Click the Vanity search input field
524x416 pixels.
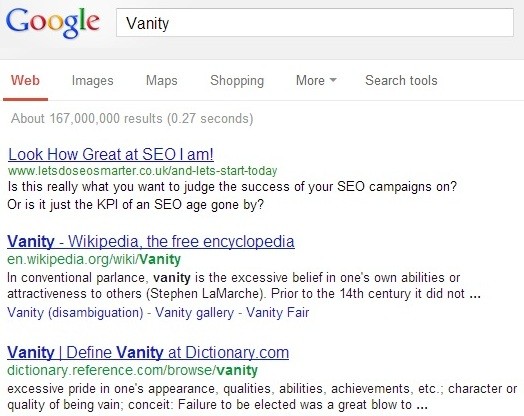pos(315,23)
